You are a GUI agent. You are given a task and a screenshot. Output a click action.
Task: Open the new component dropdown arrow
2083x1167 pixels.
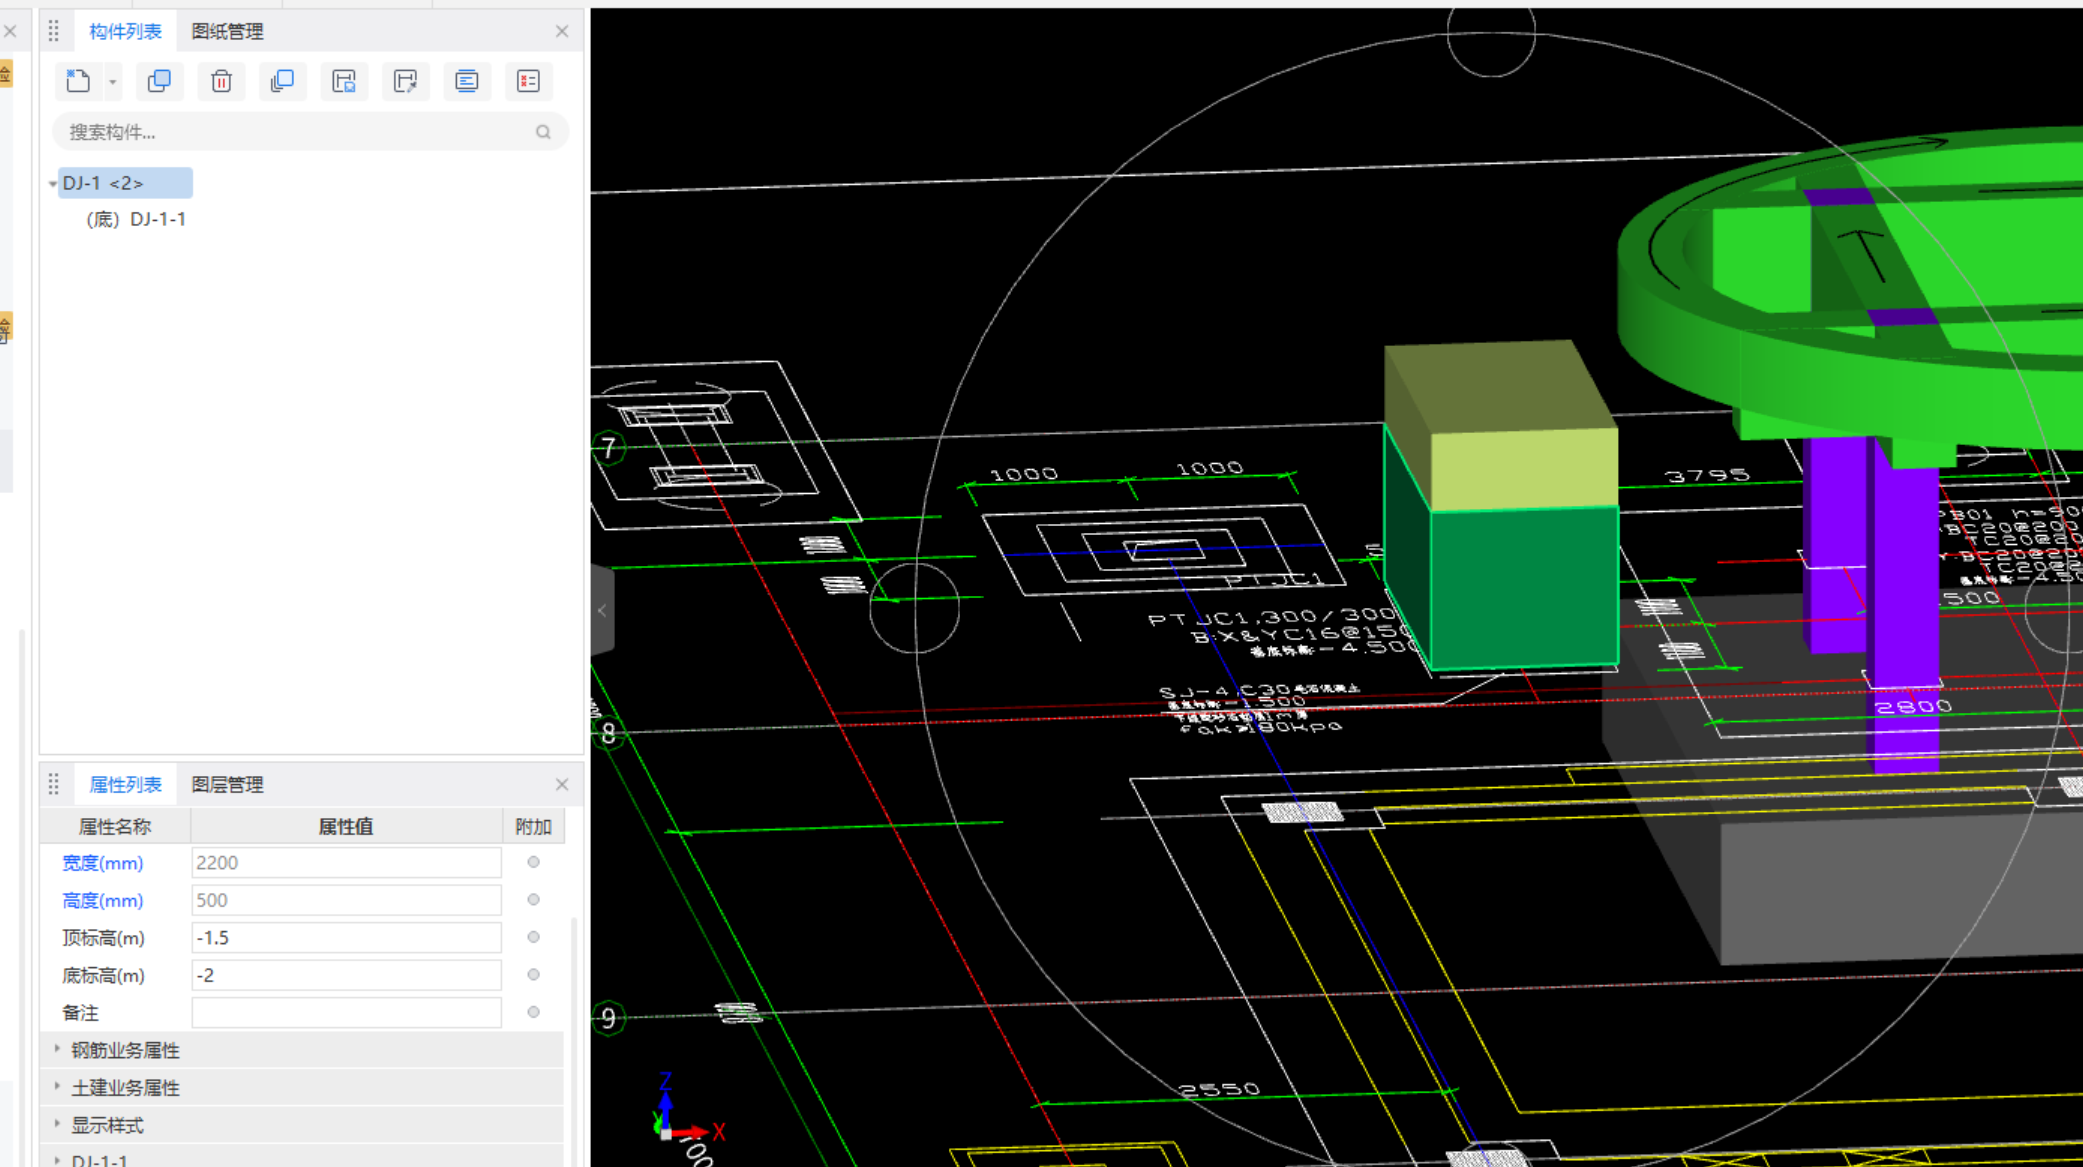(113, 82)
